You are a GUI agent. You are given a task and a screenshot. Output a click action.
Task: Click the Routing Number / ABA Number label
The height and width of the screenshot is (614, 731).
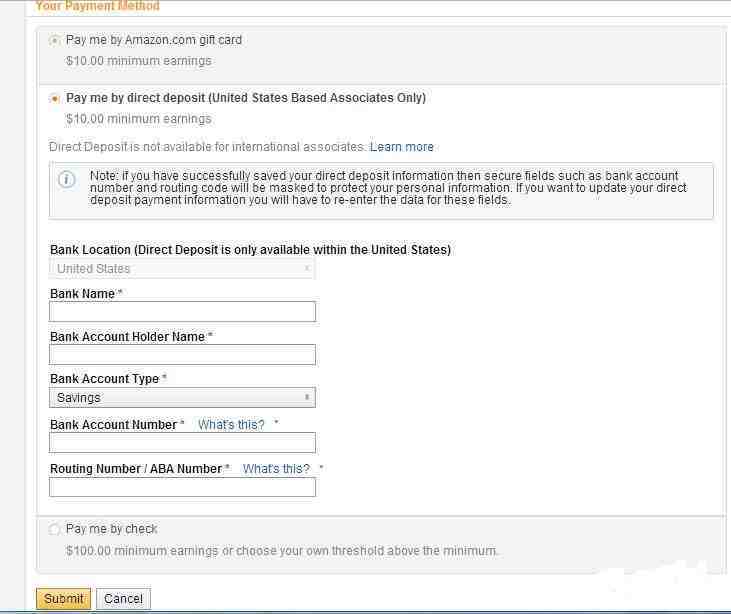click(135, 469)
